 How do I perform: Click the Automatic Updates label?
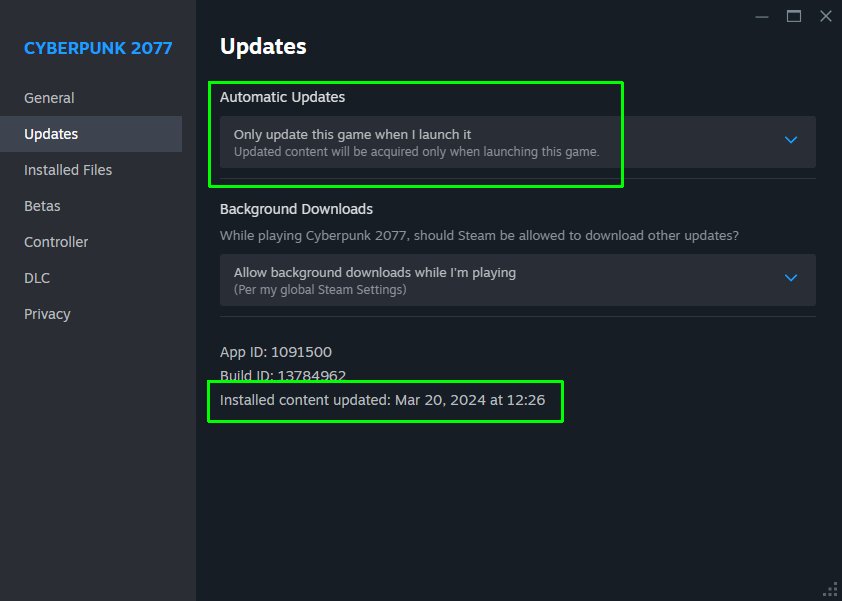pos(282,97)
